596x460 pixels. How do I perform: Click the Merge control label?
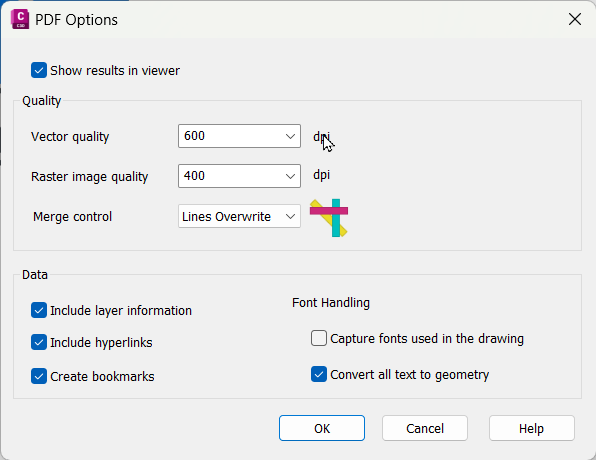click(x=72, y=216)
